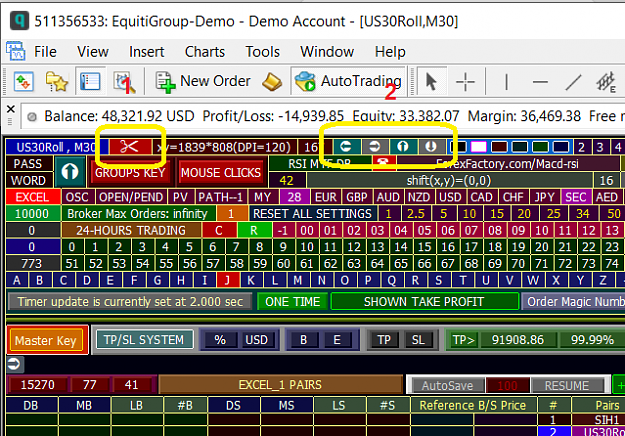Toggle 24-HOURS TRADING
Viewport: 625px width, 436px height.
click(131, 230)
